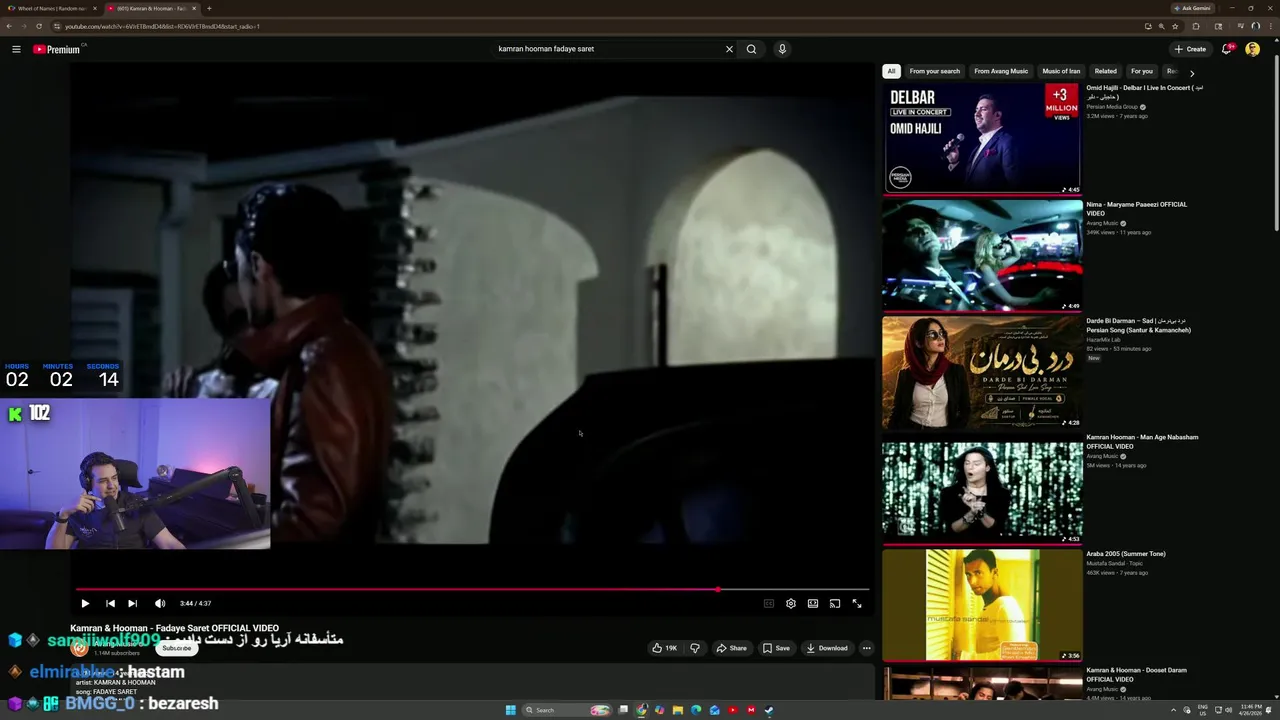Clear the search box text

coord(729,49)
